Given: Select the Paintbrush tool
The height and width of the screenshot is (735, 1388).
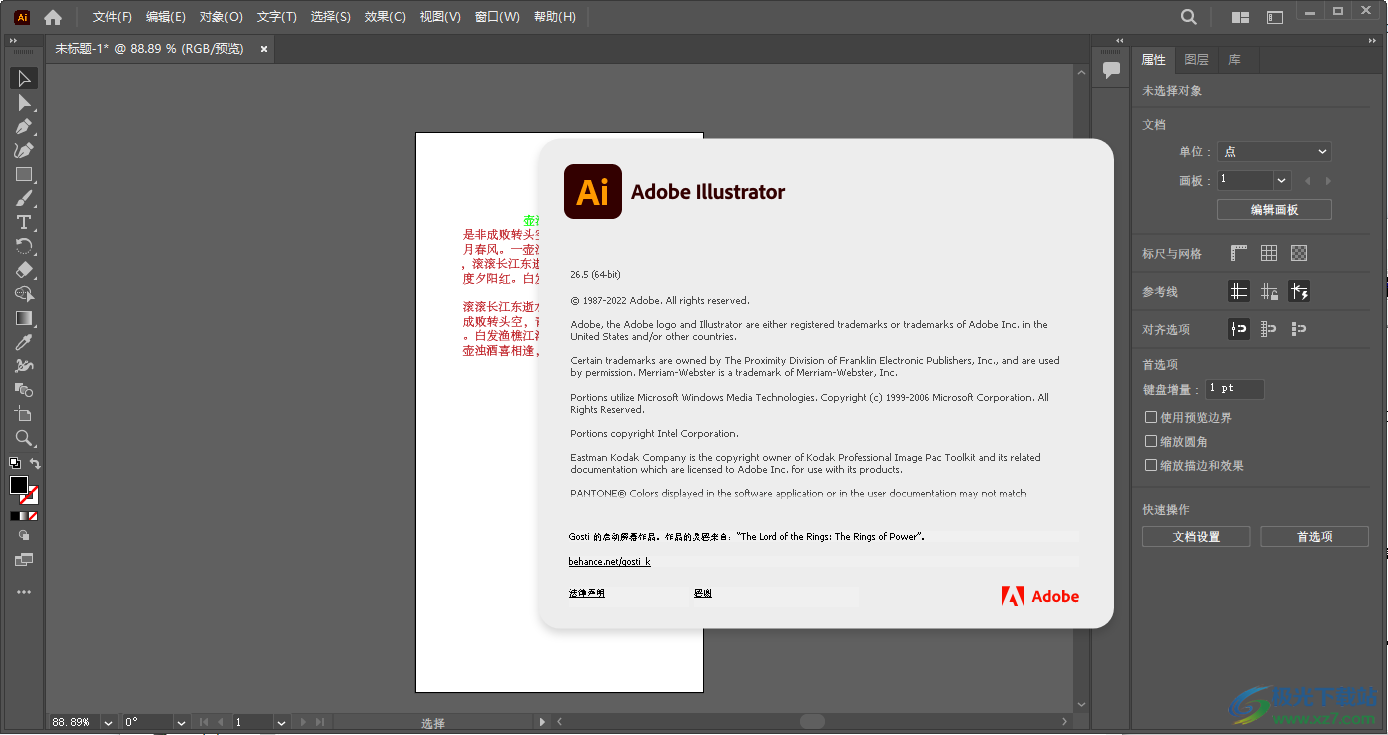Looking at the screenshot, I should point(24,198).
